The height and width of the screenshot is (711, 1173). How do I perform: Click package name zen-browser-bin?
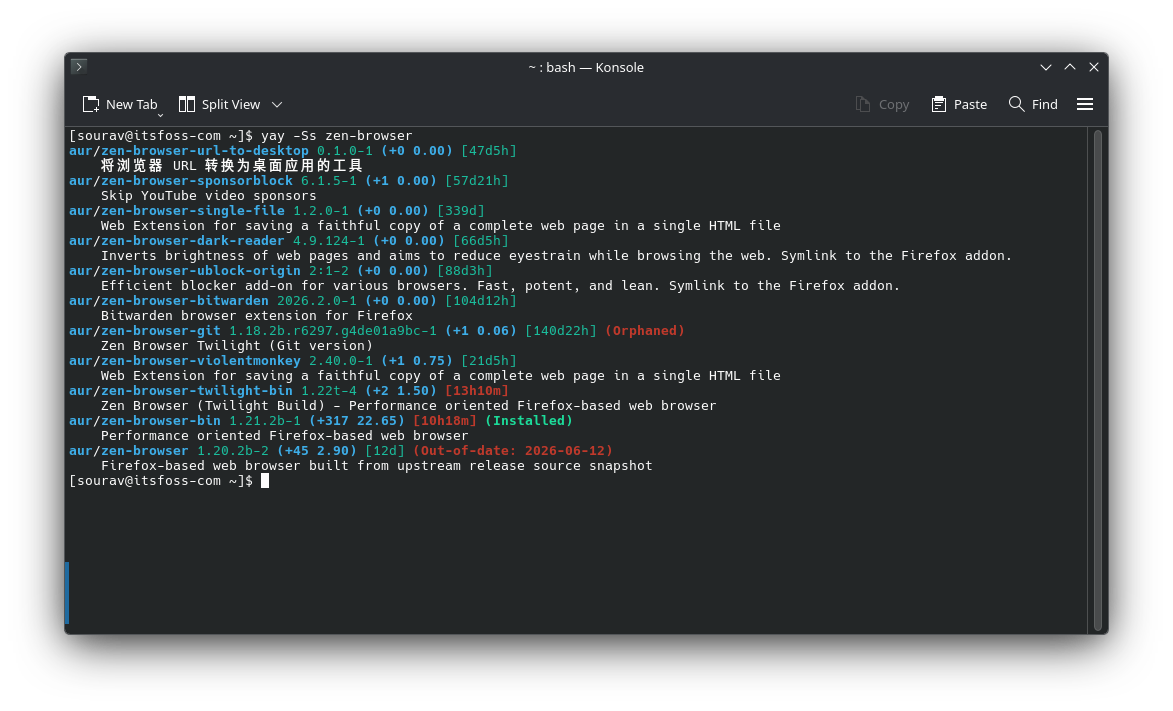161,420
